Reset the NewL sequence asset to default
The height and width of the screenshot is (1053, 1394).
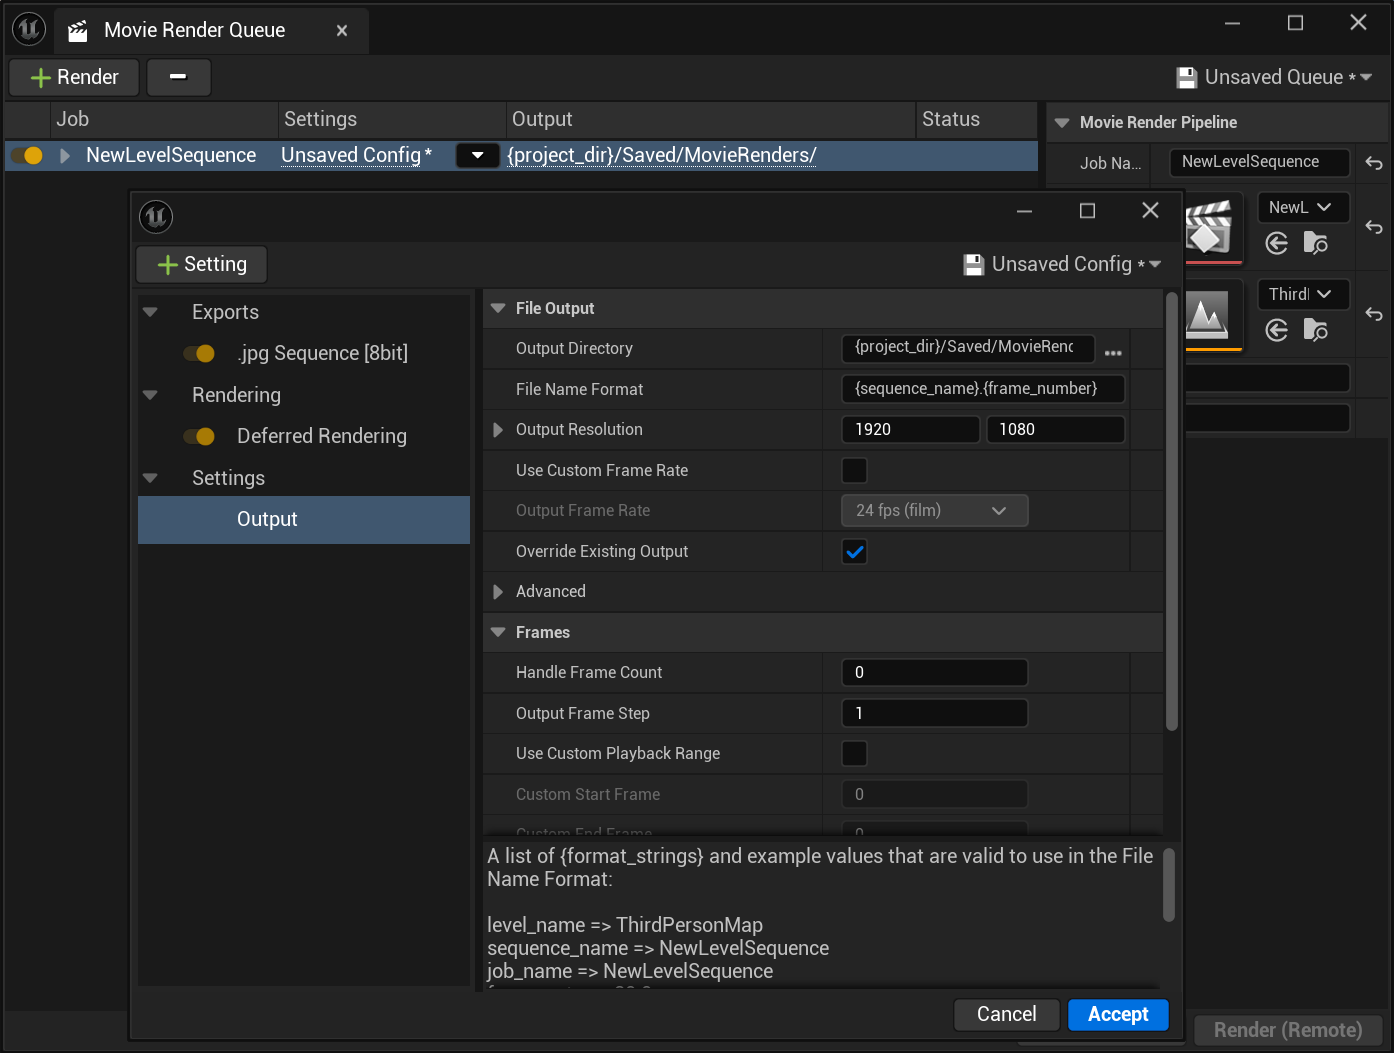click(x=1374, y=227)
